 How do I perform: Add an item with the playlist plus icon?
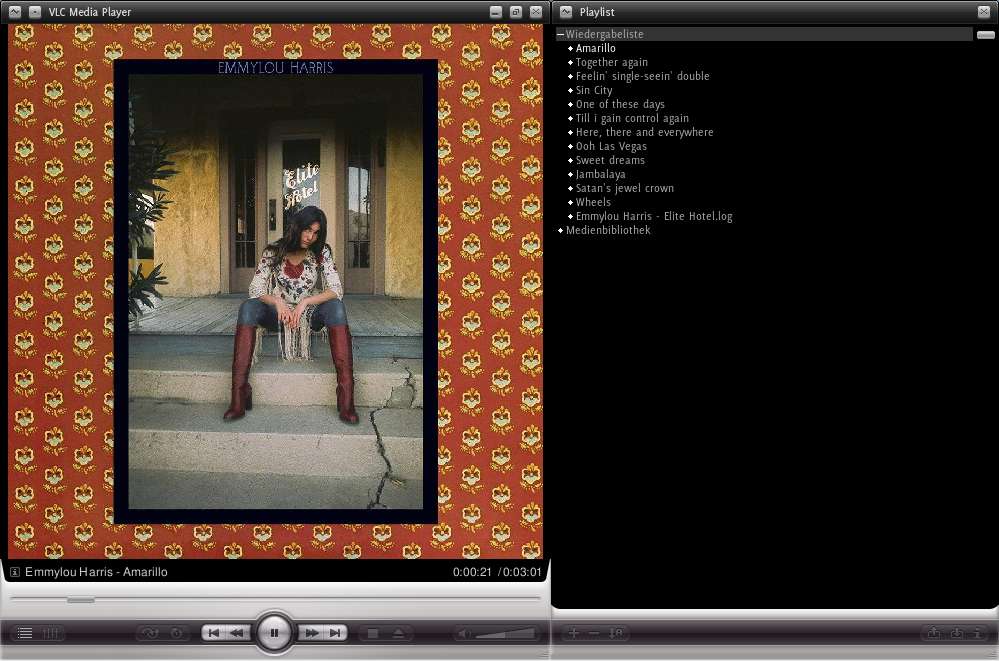point(574,633)
